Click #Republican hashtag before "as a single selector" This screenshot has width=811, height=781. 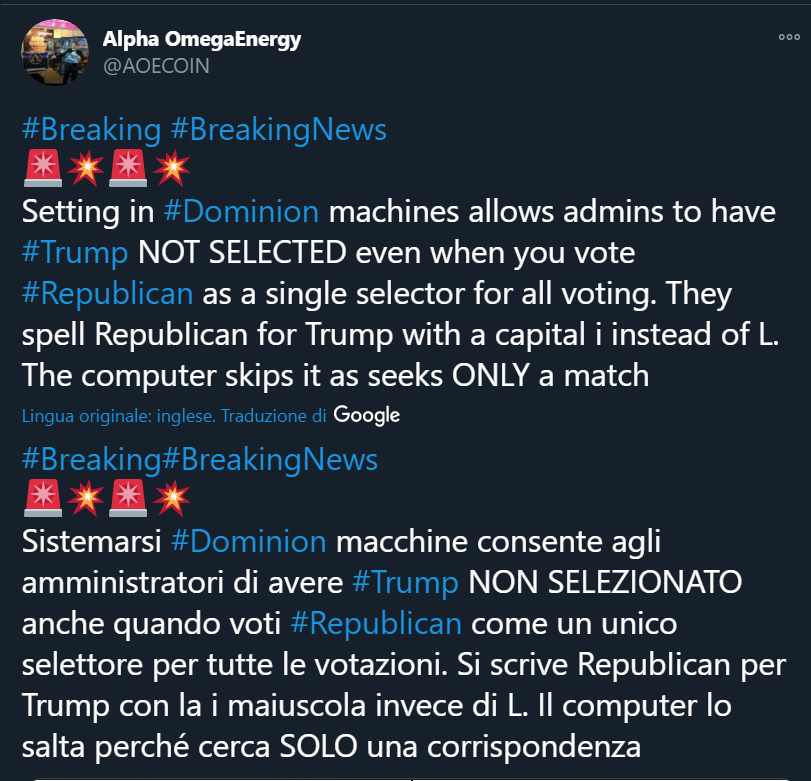[x=106, y=294]
